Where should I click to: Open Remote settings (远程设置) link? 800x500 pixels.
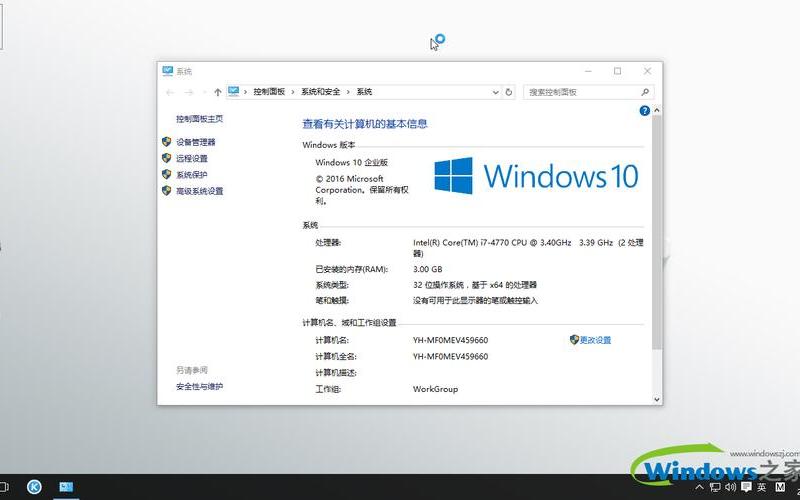pos(192,159)
